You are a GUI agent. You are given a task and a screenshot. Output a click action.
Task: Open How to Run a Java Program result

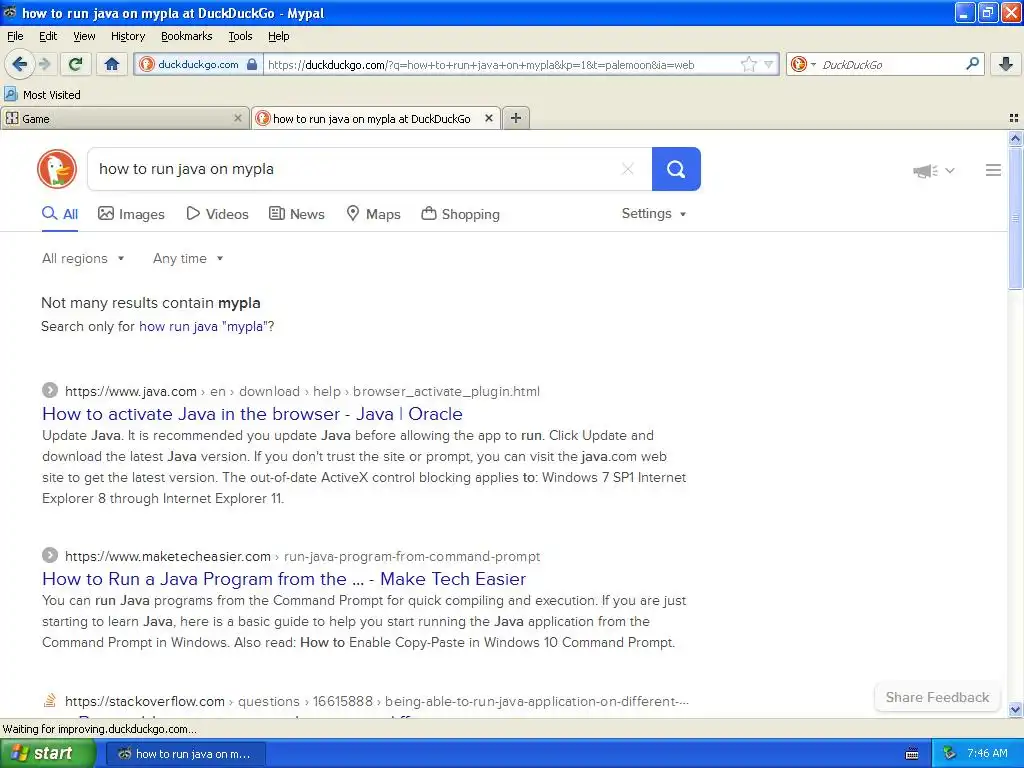284,579
